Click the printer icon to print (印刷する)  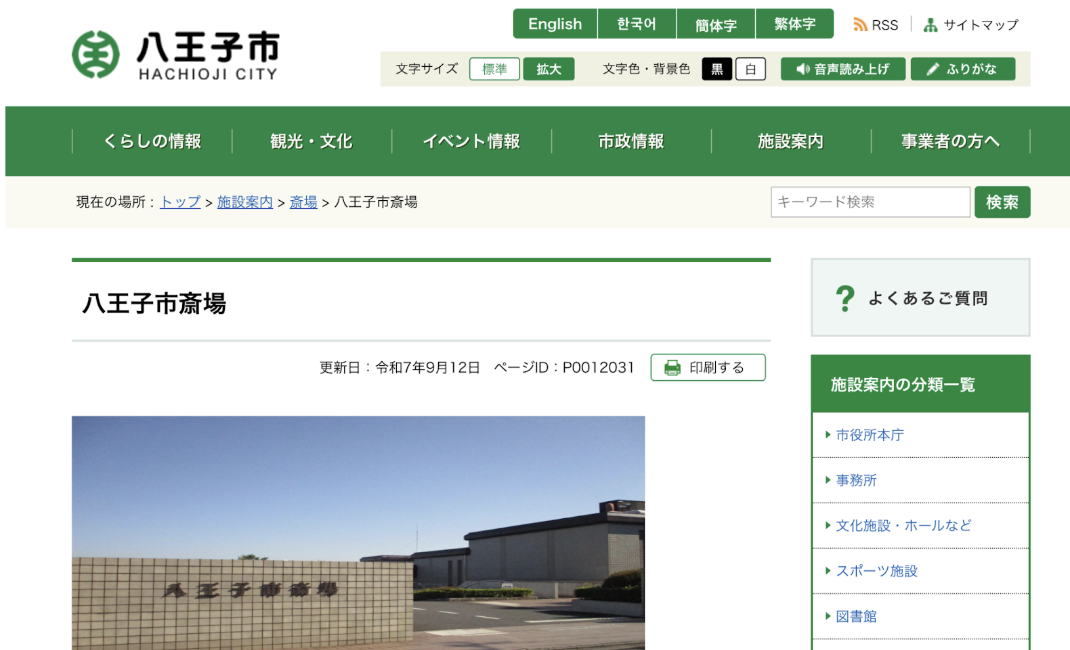672,368
